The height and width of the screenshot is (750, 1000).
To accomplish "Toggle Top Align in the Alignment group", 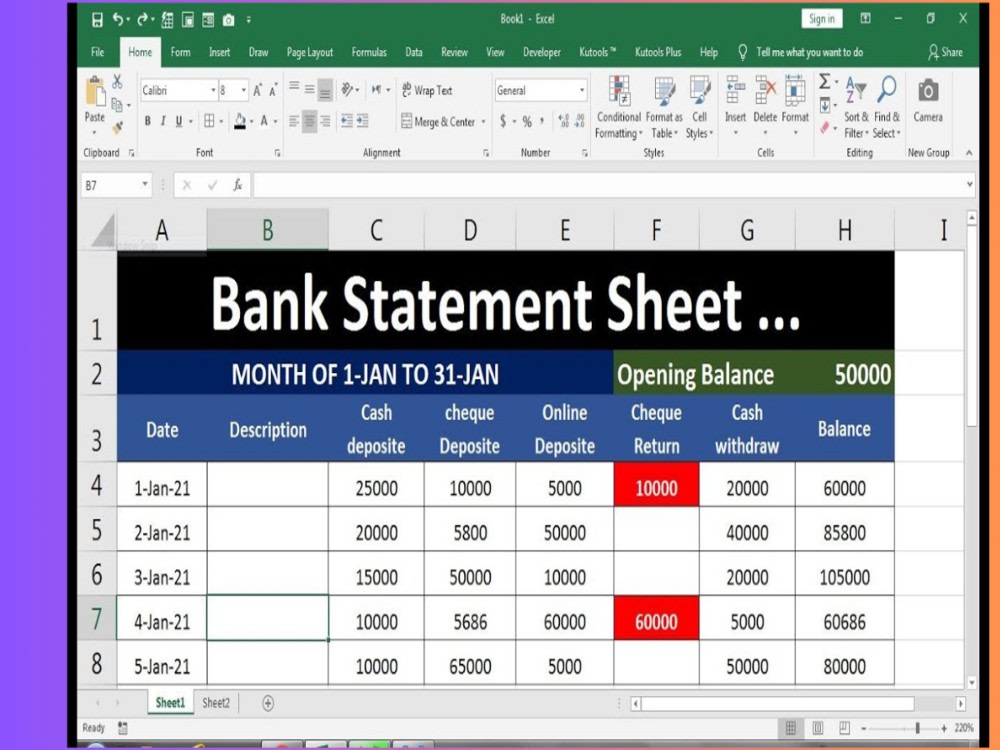I will tap(294, 89).
